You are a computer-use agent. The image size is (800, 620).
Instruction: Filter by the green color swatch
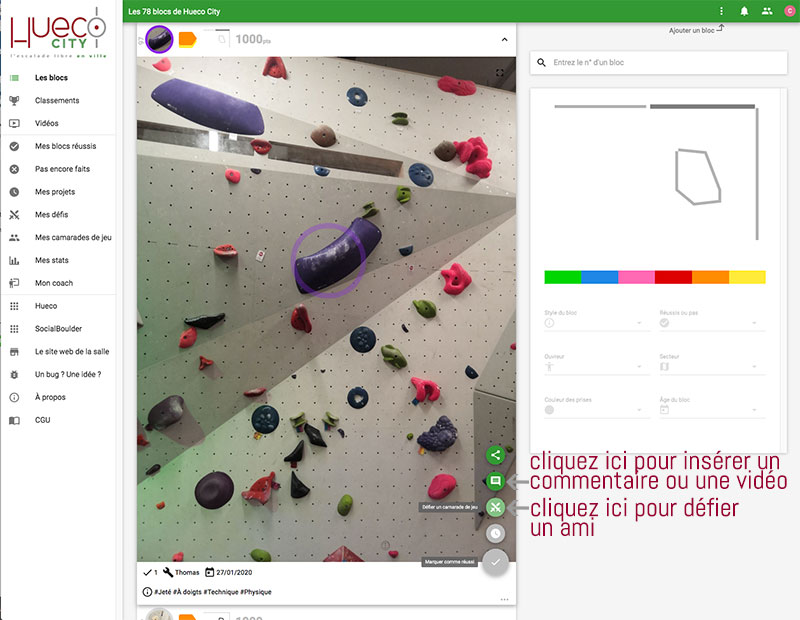point(563,277)
